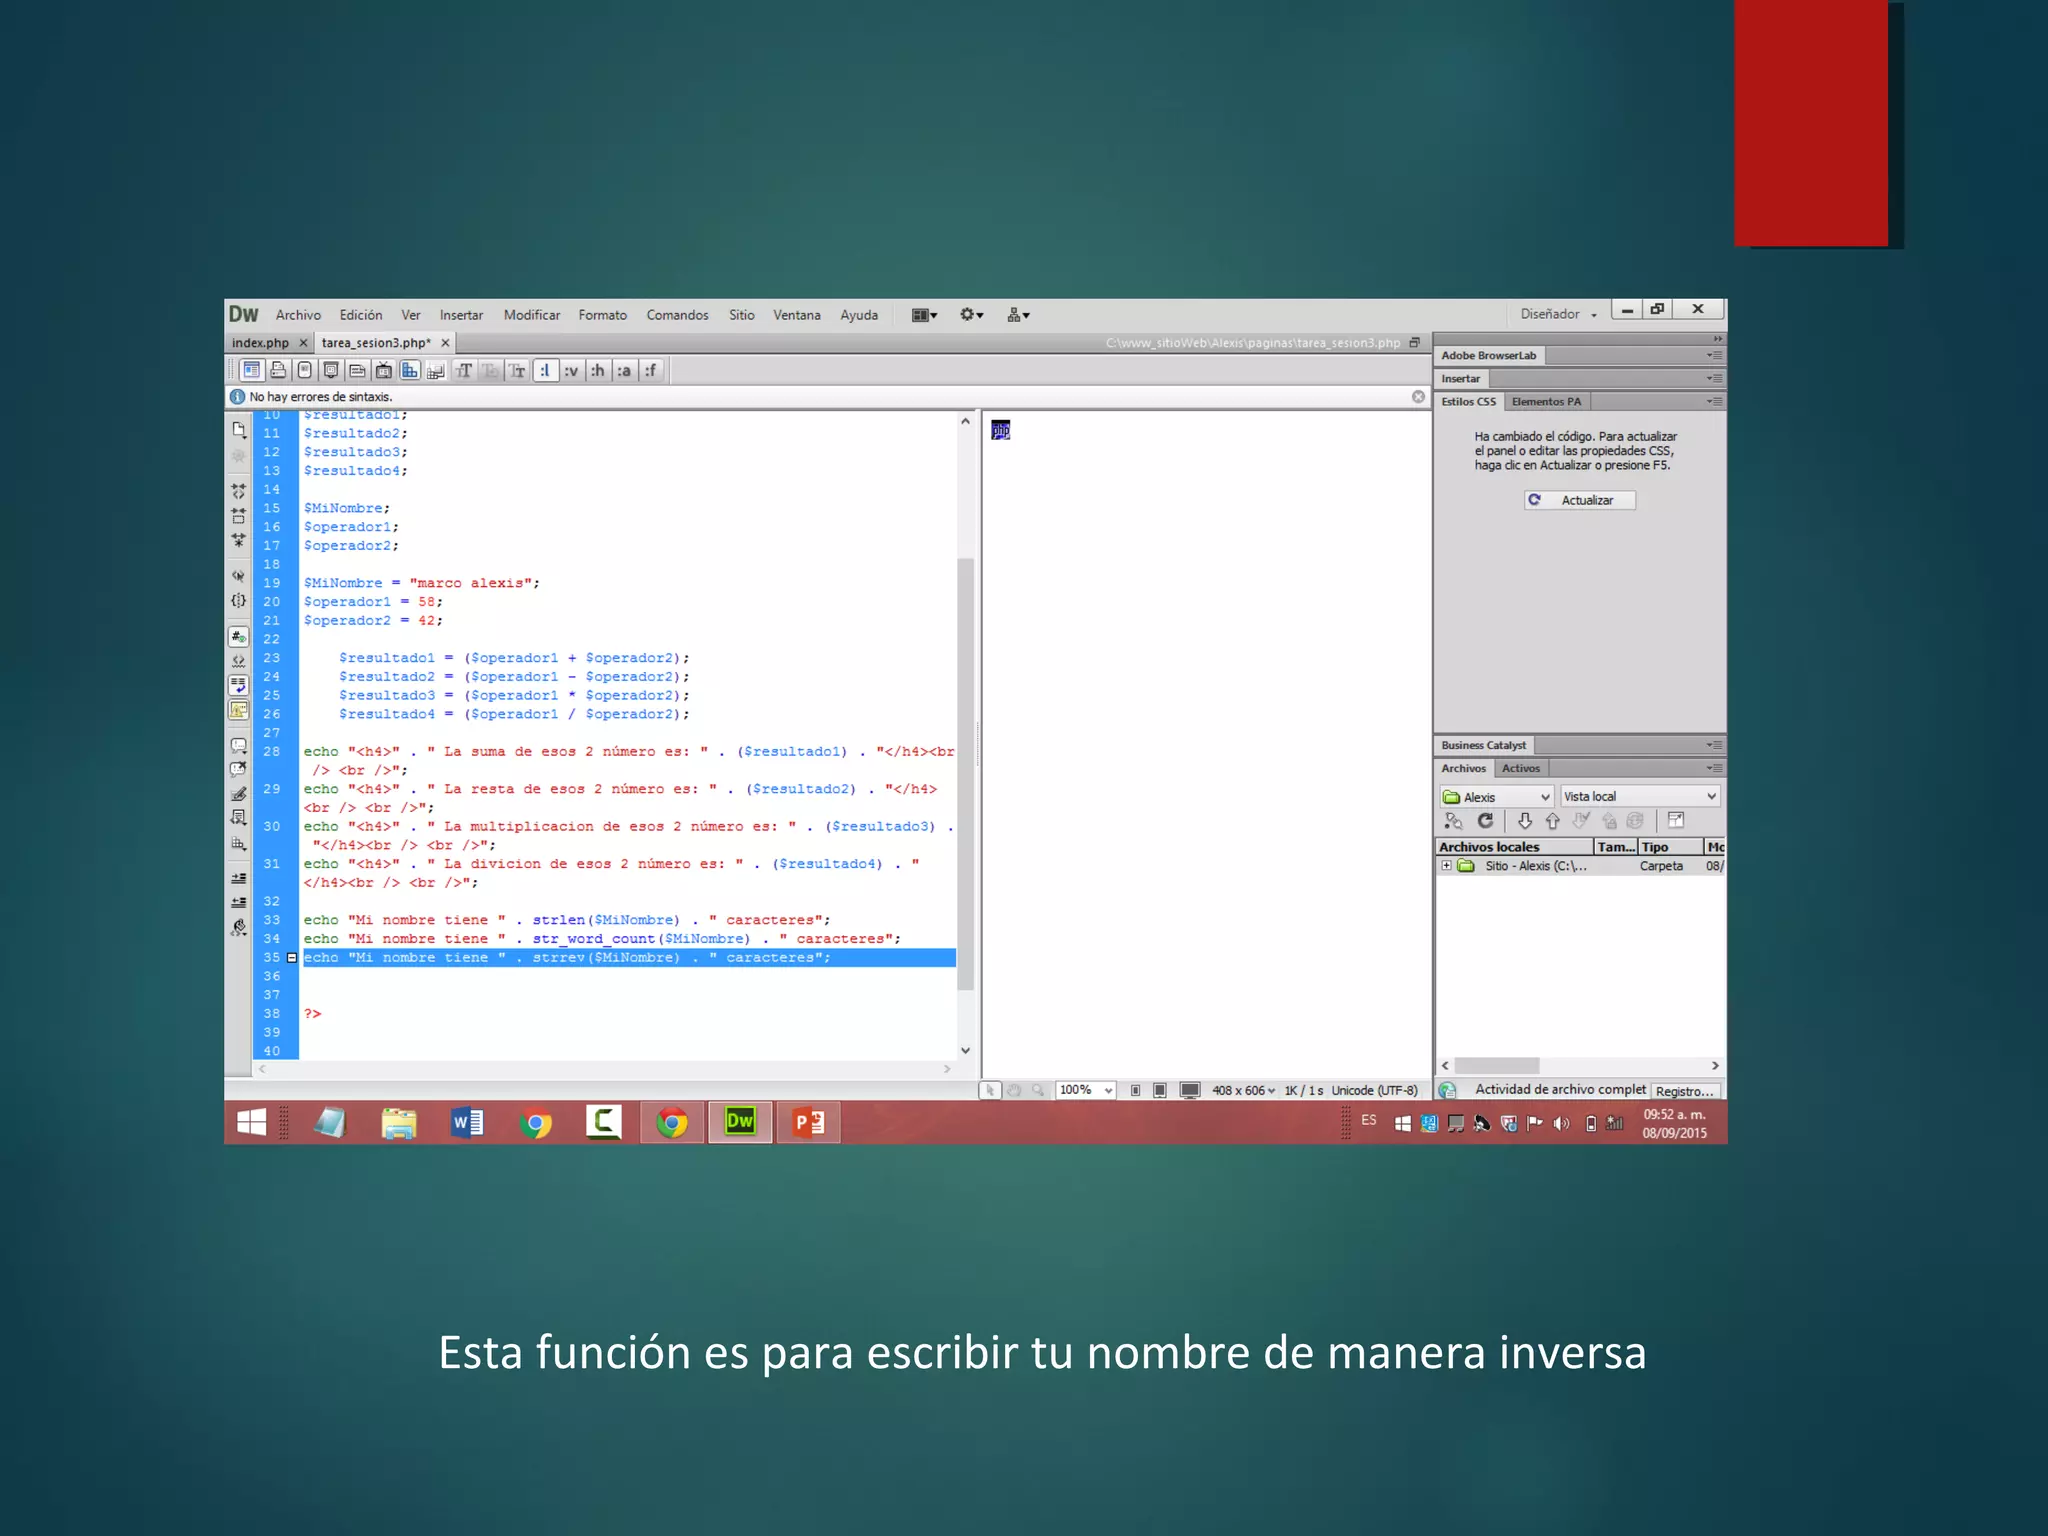2048x1536 pixels.
Task: Put files to server arrow
Action: [1552, 821]
